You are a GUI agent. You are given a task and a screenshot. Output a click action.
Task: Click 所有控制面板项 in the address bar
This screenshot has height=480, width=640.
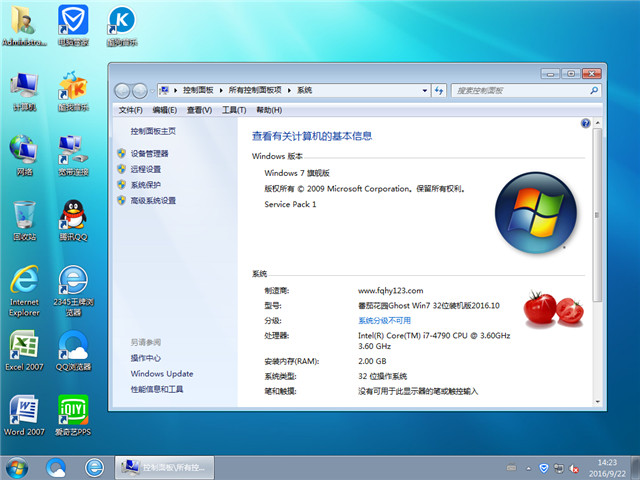(255, 90)
